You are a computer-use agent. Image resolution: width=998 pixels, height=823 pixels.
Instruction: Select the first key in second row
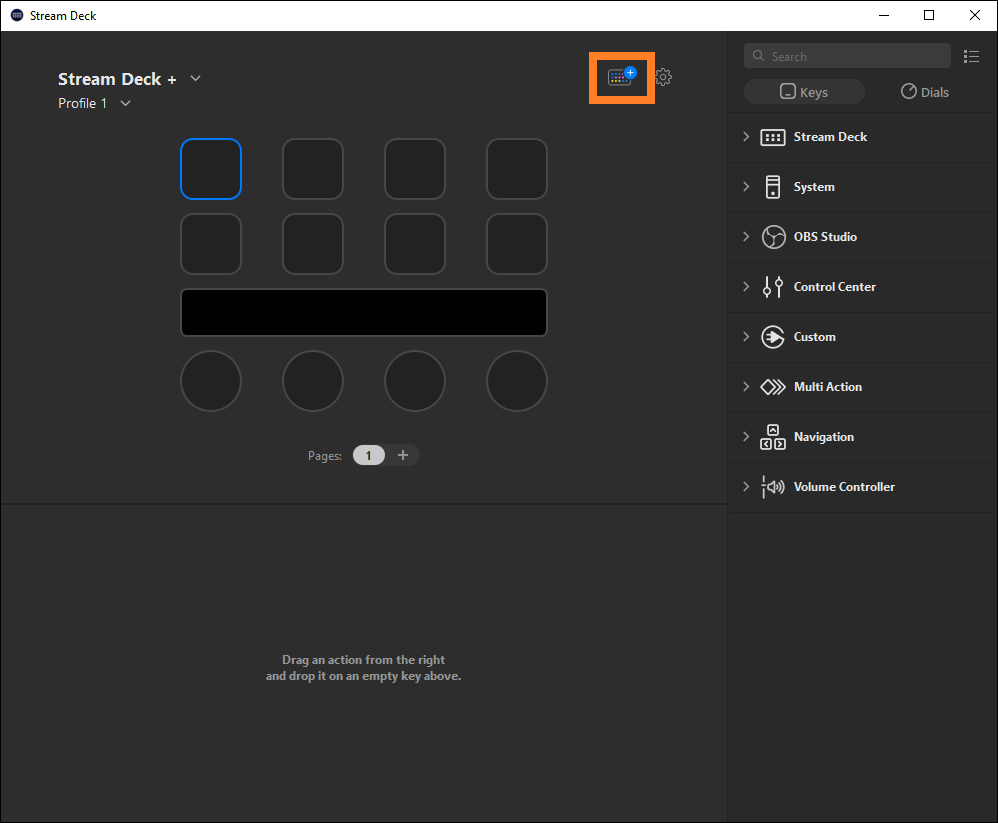point(211,244)
